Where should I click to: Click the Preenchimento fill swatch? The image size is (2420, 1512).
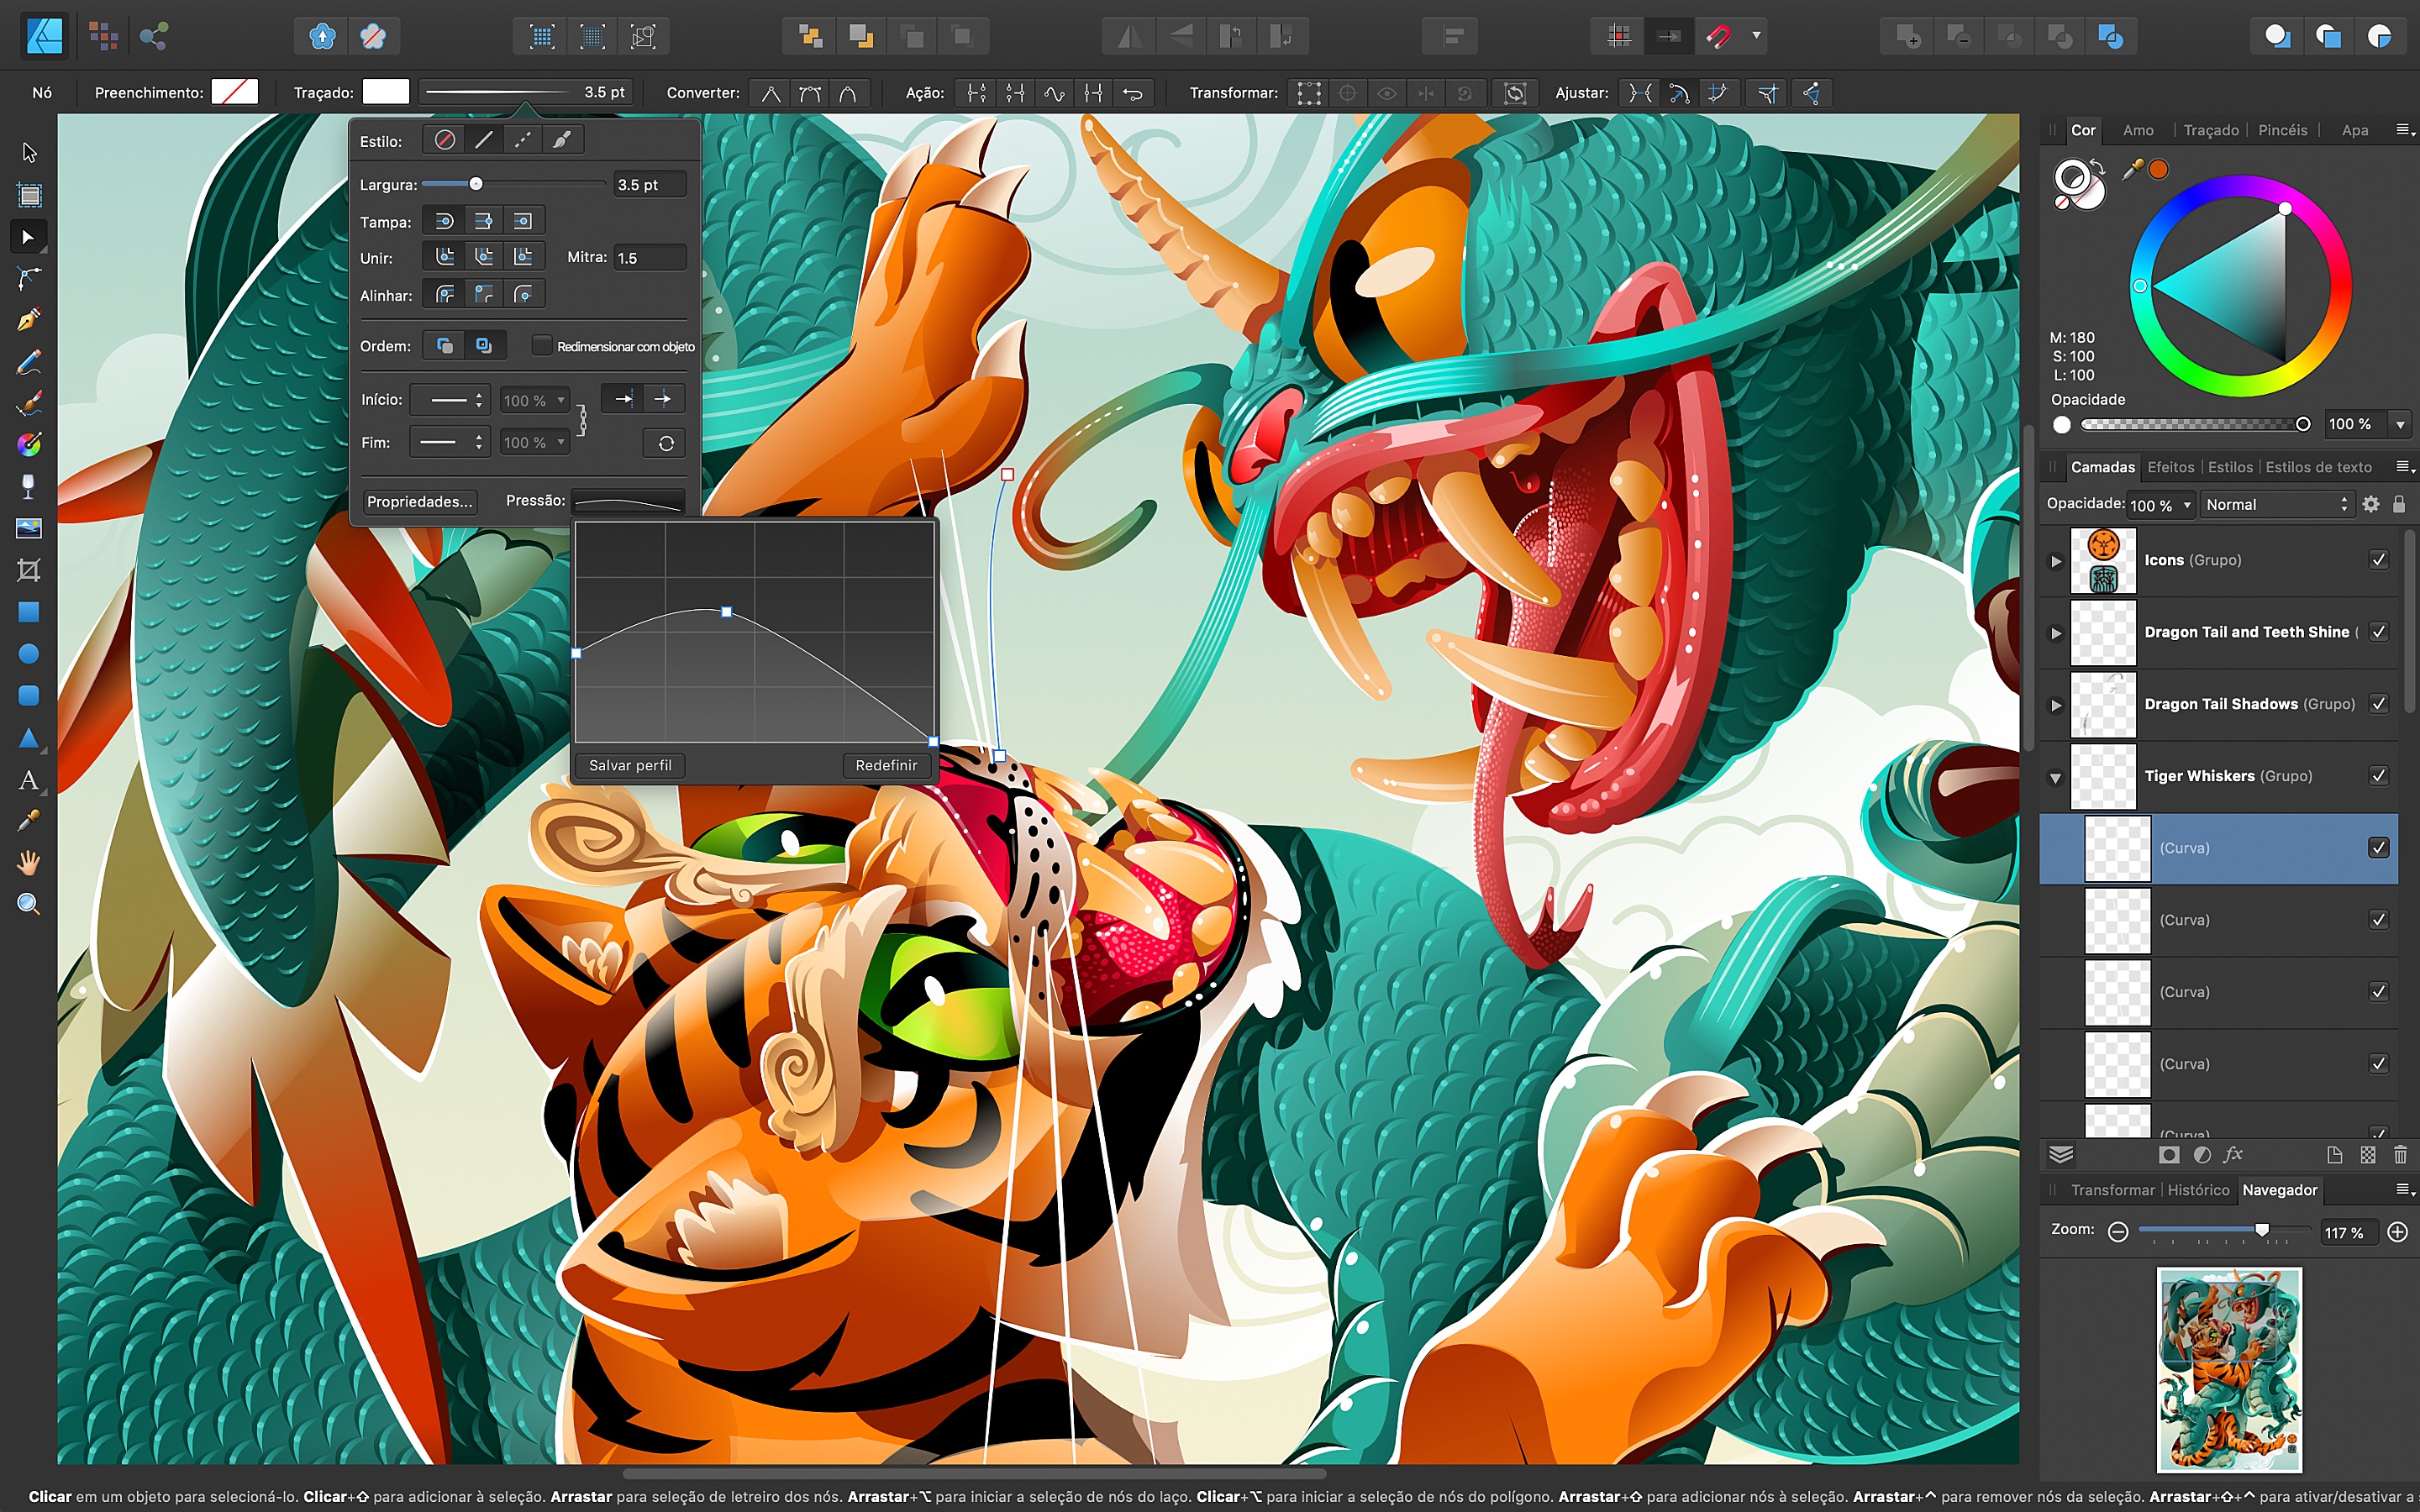coord(235,92)
